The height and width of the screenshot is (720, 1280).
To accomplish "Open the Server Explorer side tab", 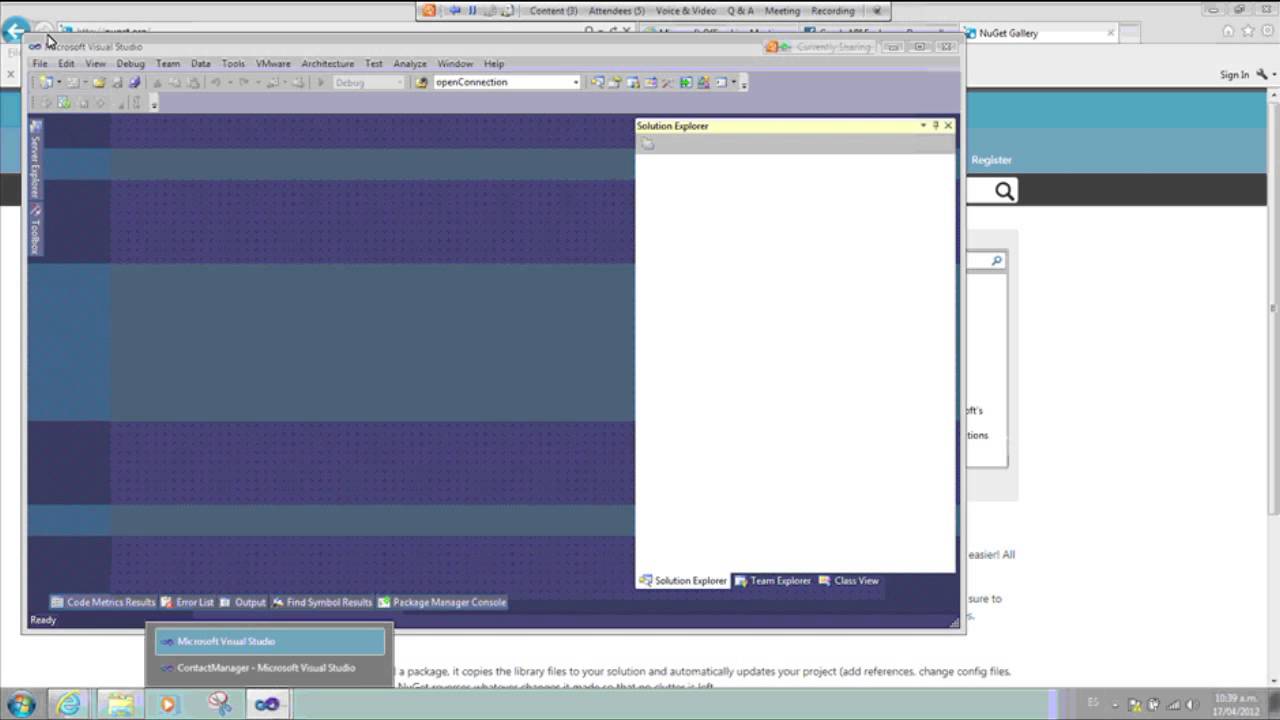I will coord(35,159).
